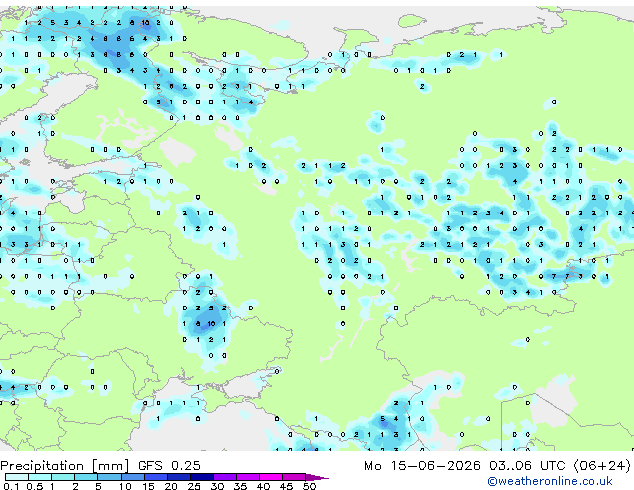Click the 35–40 mm legend swatch
The height and width of the screenshot is (490, 634).
tap(247, 477)
